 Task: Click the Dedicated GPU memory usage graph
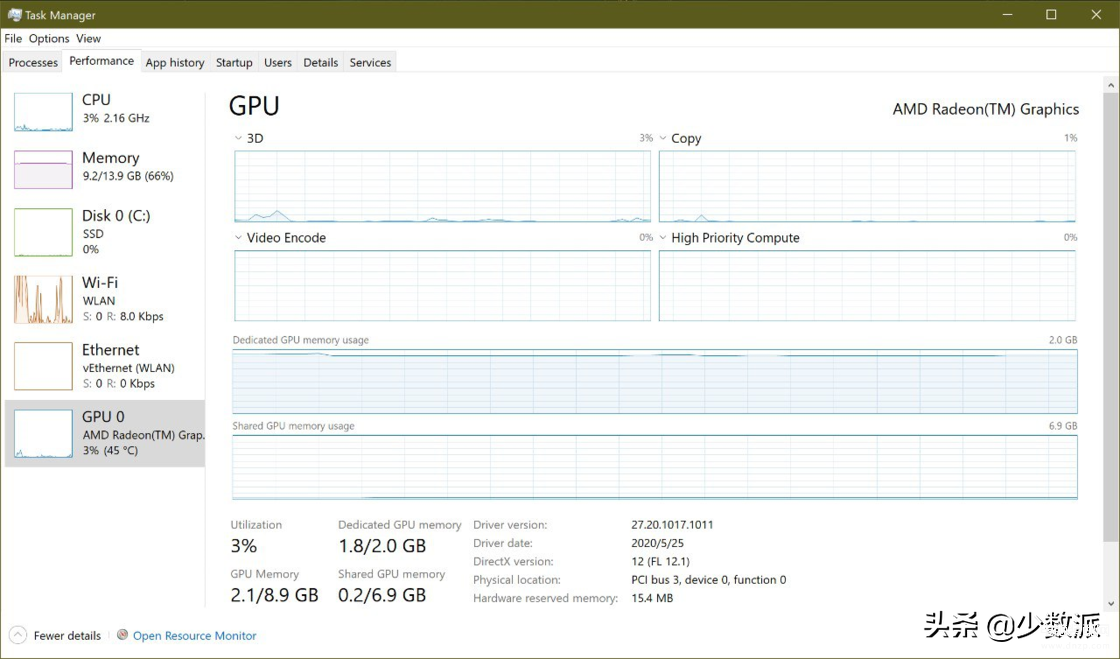pyautogui.click(x=654, y=381)
